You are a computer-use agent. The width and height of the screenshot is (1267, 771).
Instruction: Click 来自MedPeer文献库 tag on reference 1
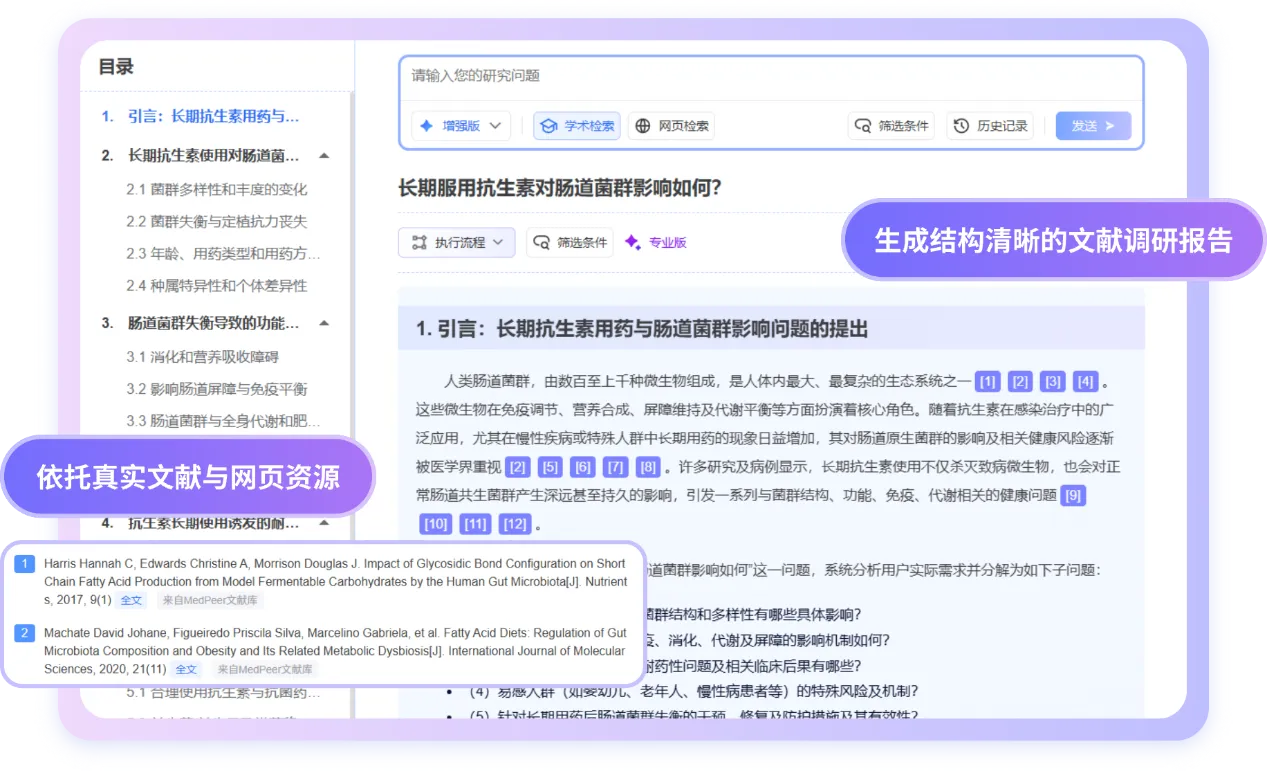coord(210,600)
